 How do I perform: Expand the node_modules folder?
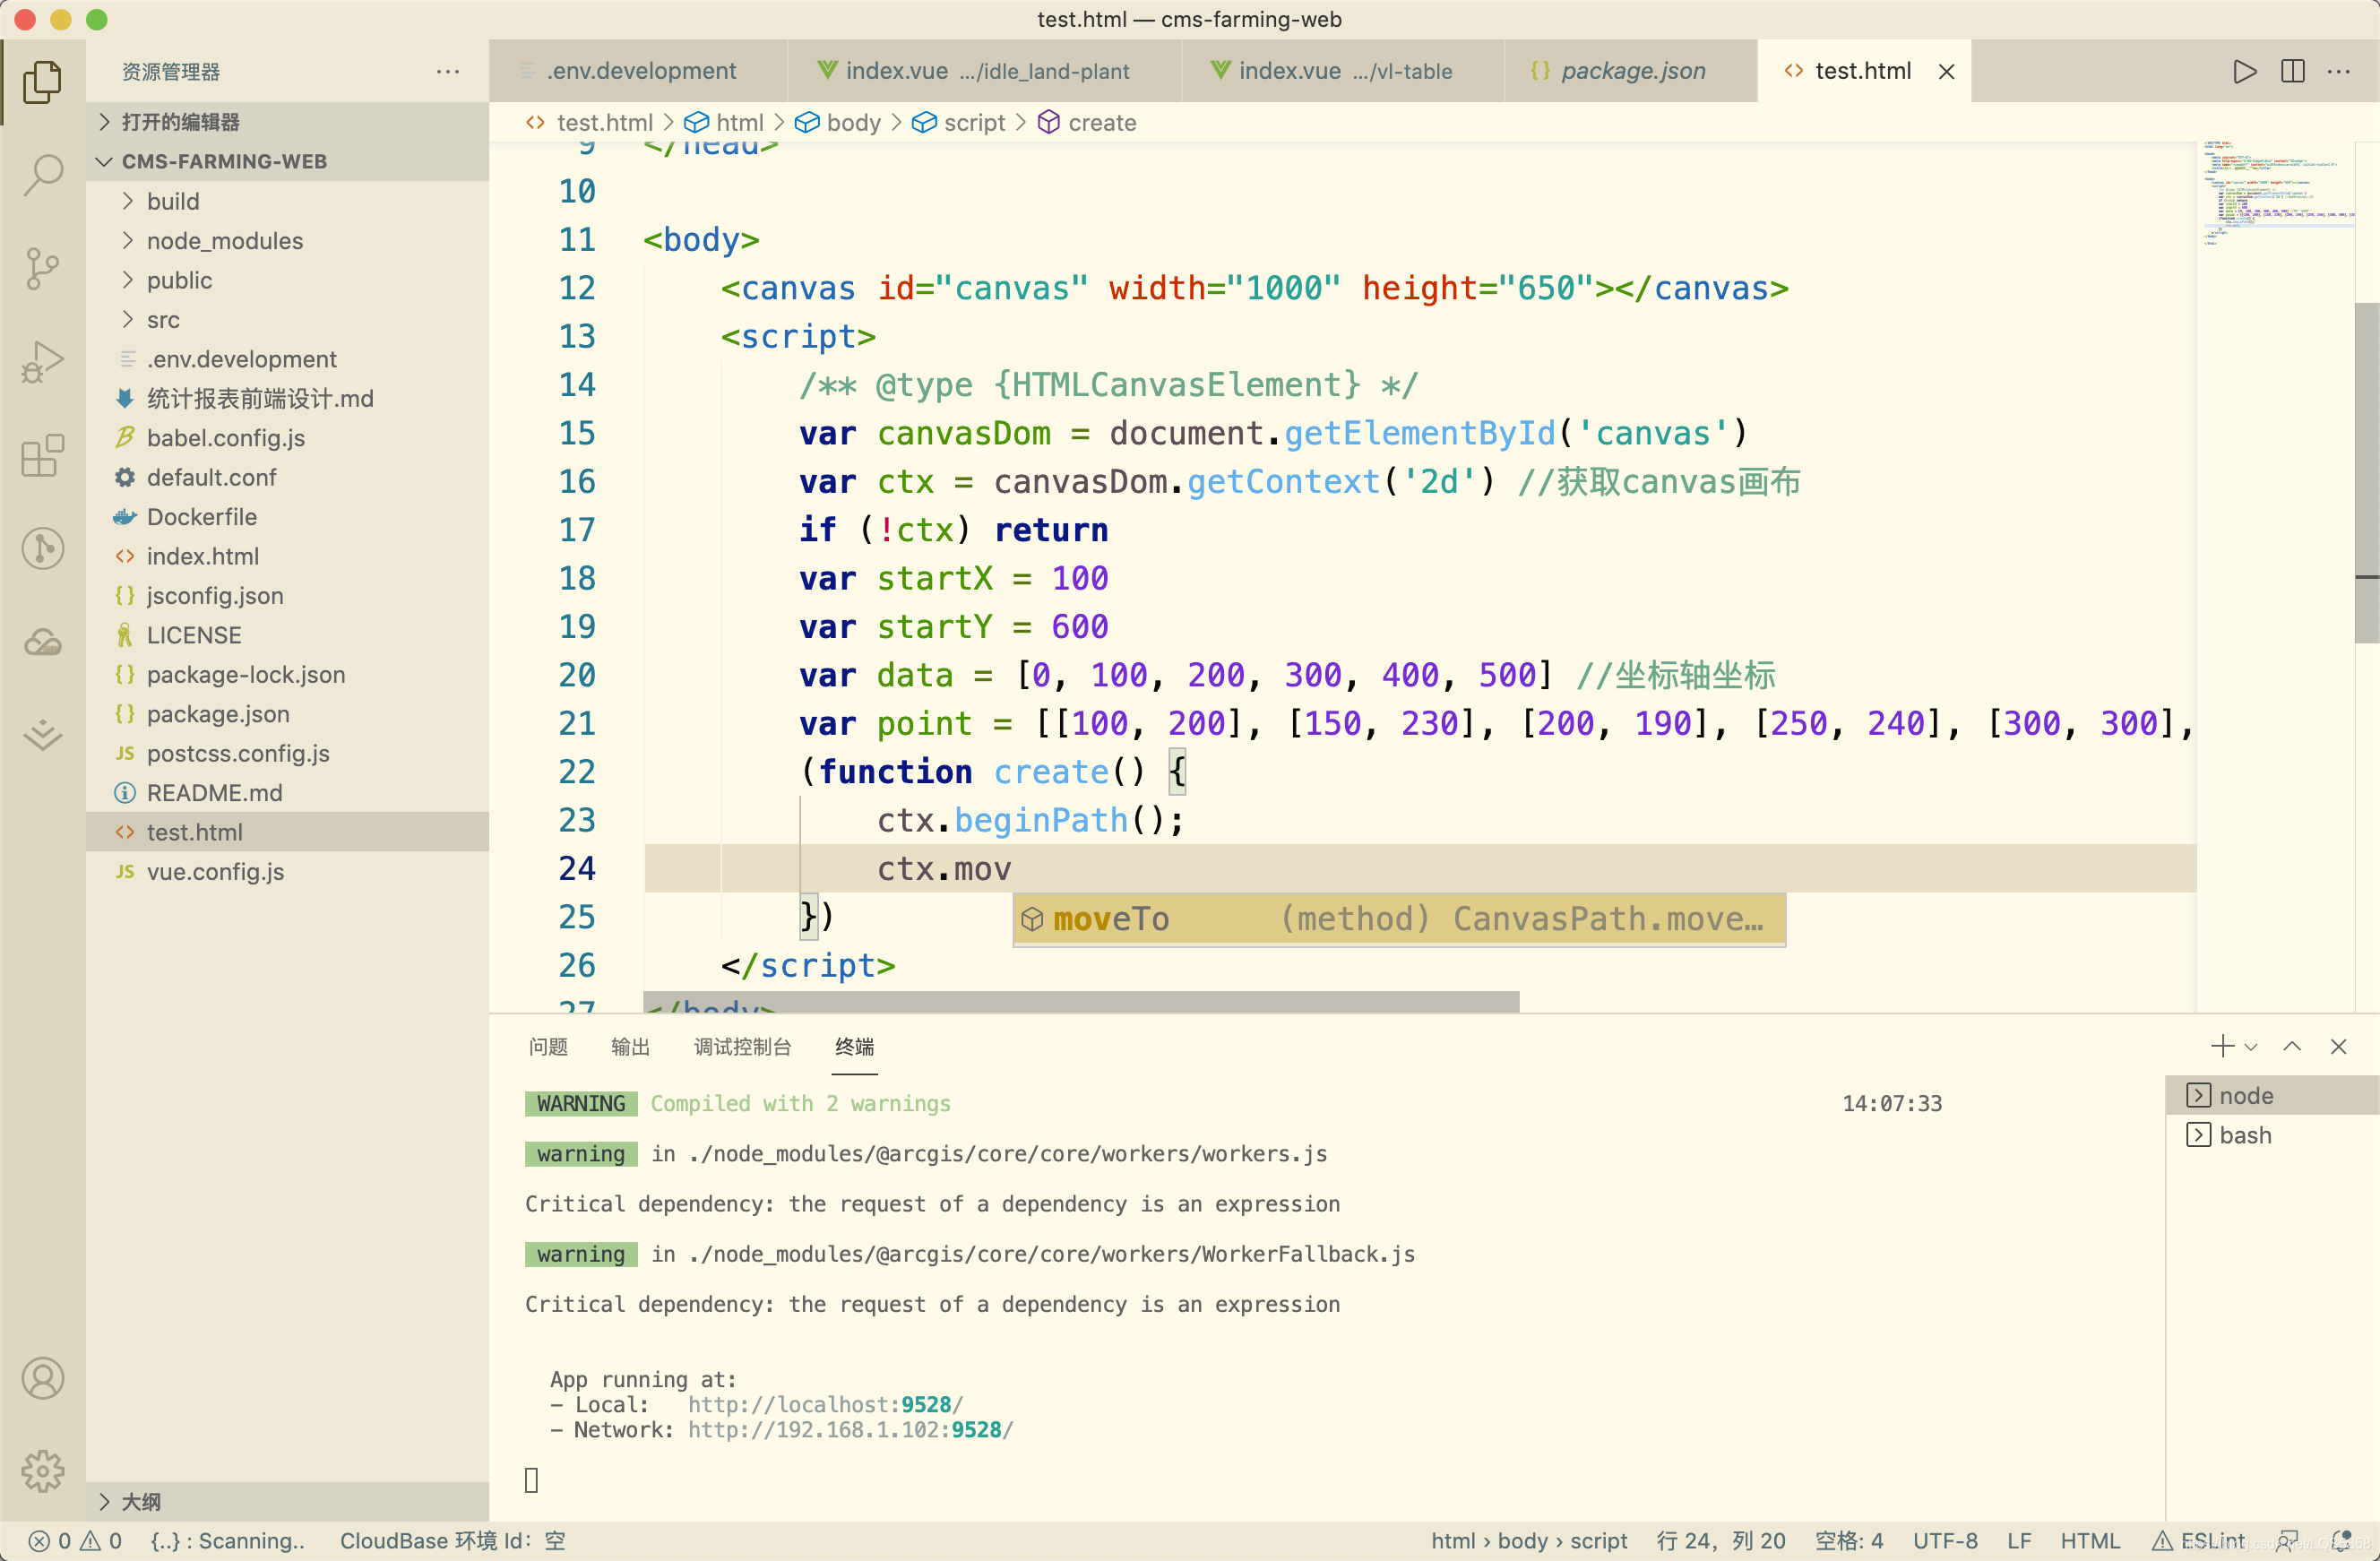pyautogui.click(x=288, y=241)
